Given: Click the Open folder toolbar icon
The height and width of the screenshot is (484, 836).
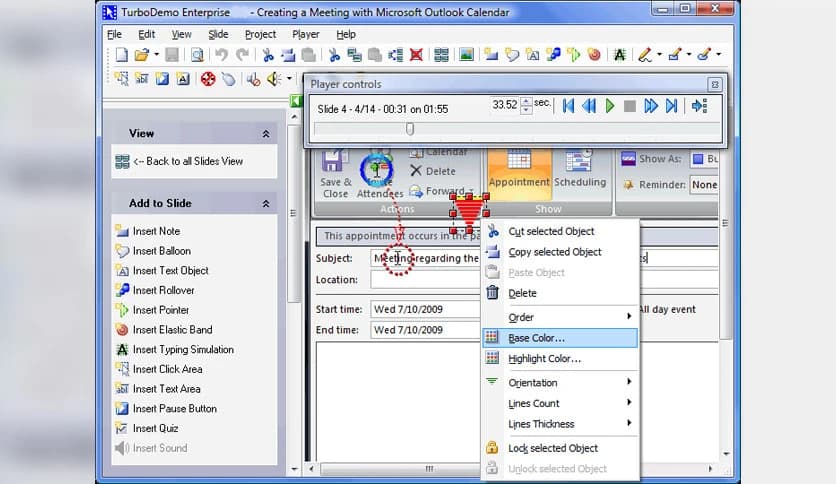Looking at the screenshot, I should (141, 55).
